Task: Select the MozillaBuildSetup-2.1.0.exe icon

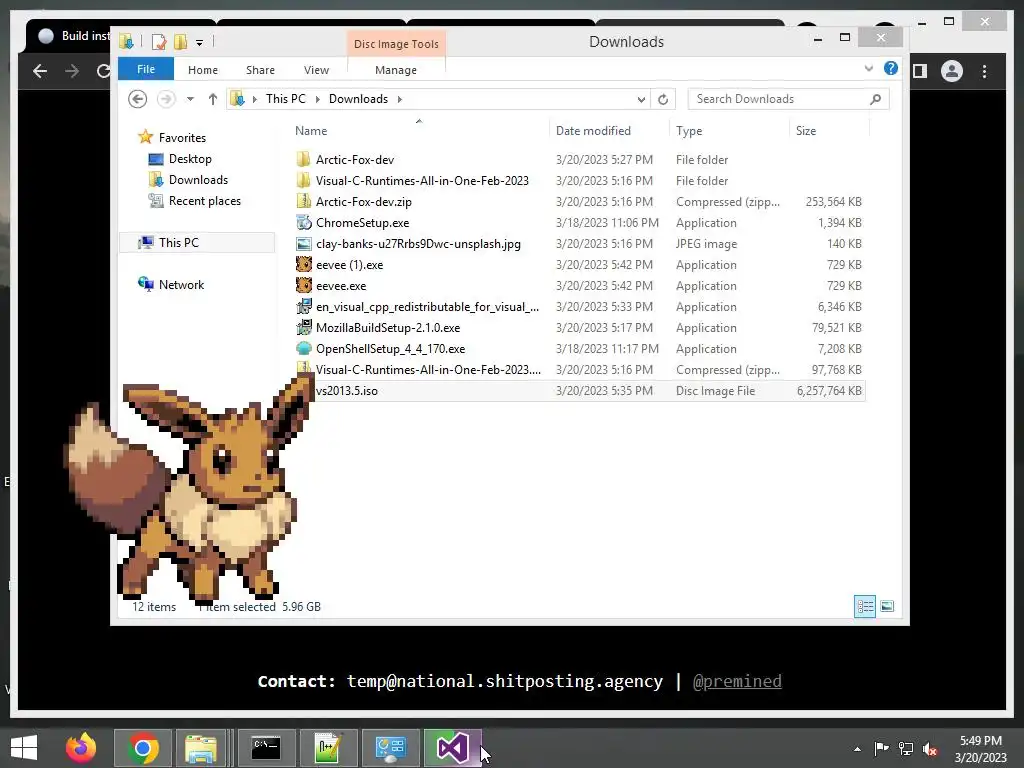Action: [303, 327]
